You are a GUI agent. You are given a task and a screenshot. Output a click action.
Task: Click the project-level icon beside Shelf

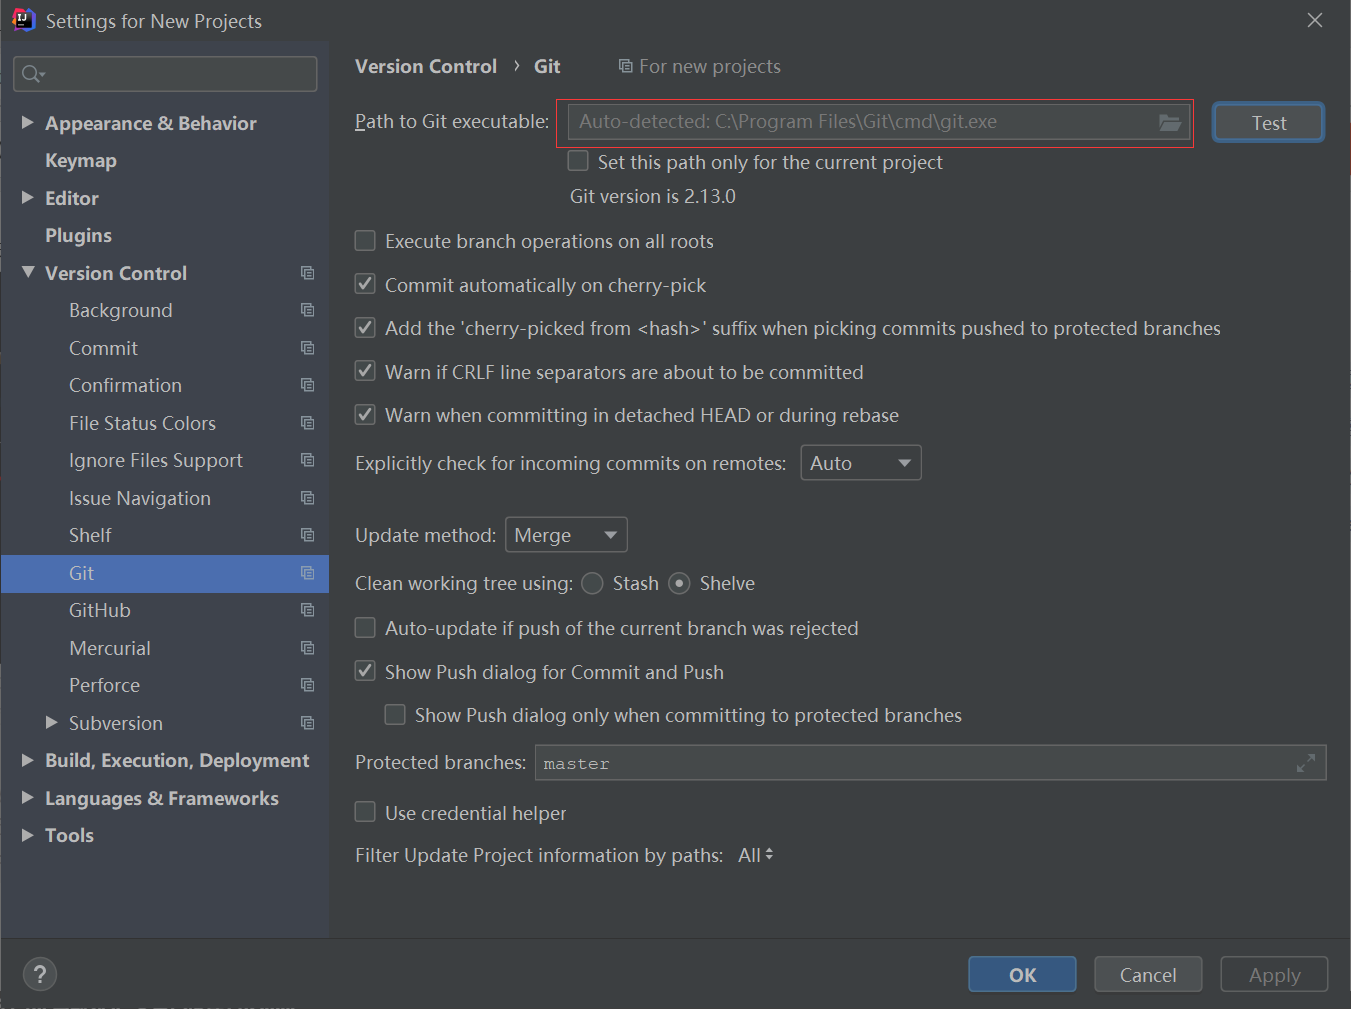tap(307, 535)
